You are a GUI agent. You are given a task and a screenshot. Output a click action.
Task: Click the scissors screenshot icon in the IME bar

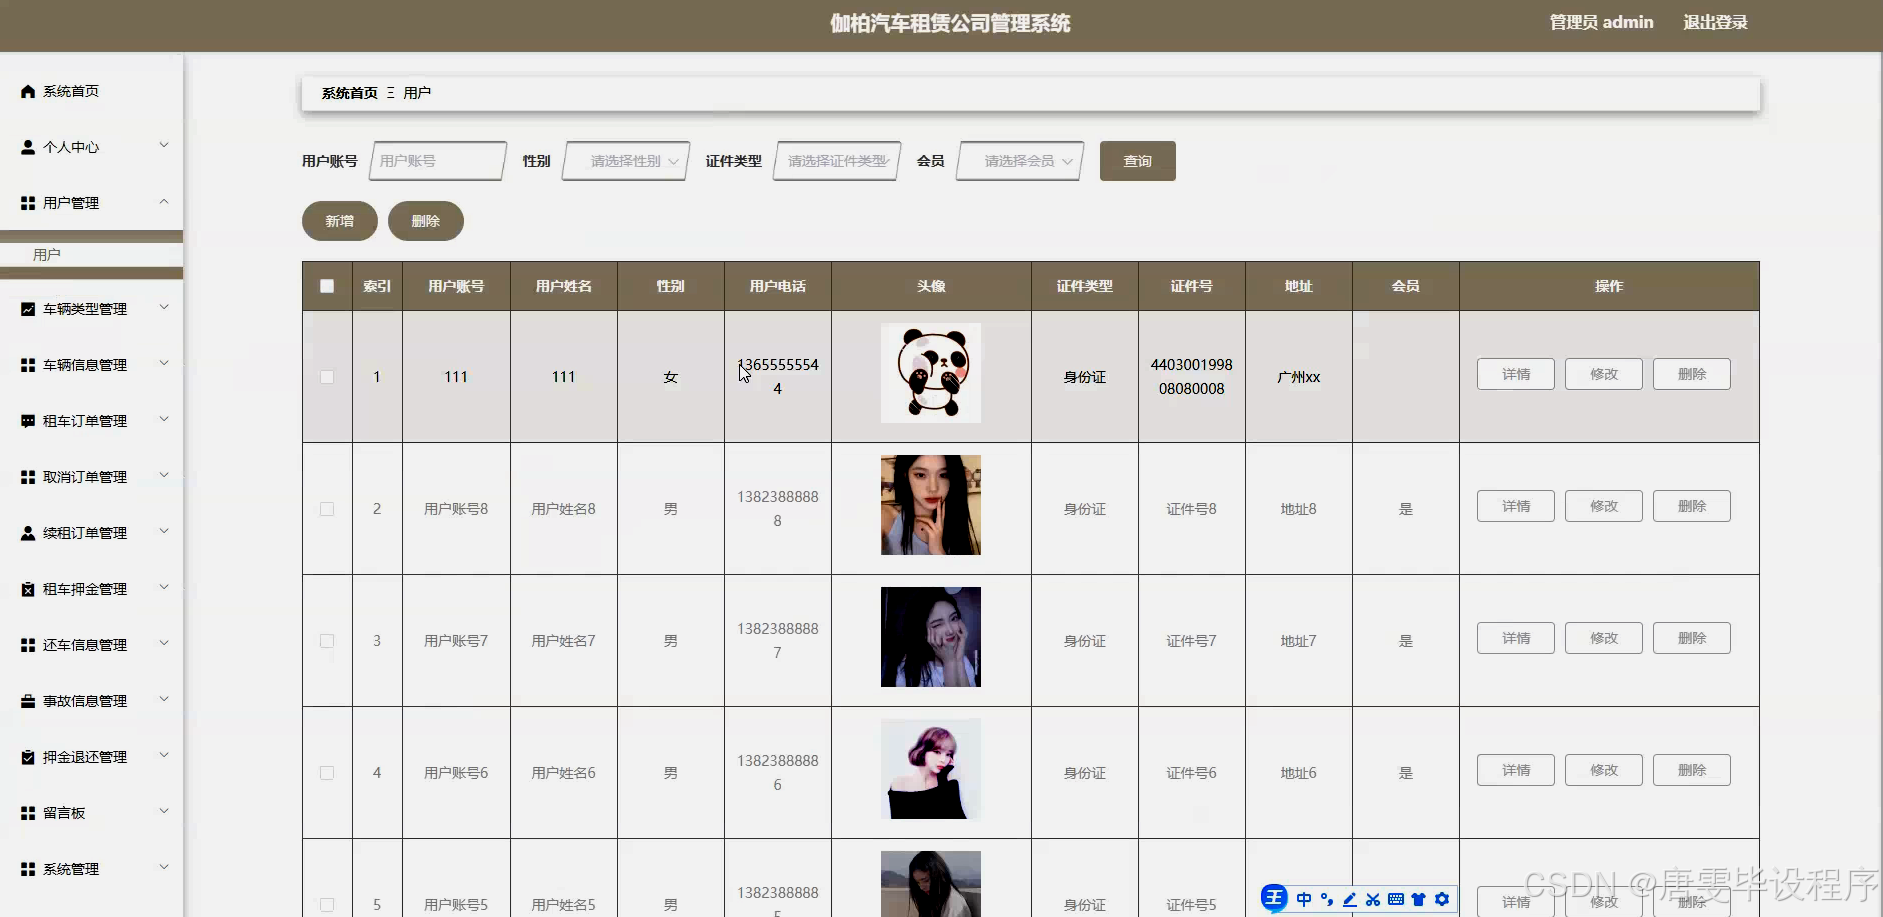click(1373, 899)
